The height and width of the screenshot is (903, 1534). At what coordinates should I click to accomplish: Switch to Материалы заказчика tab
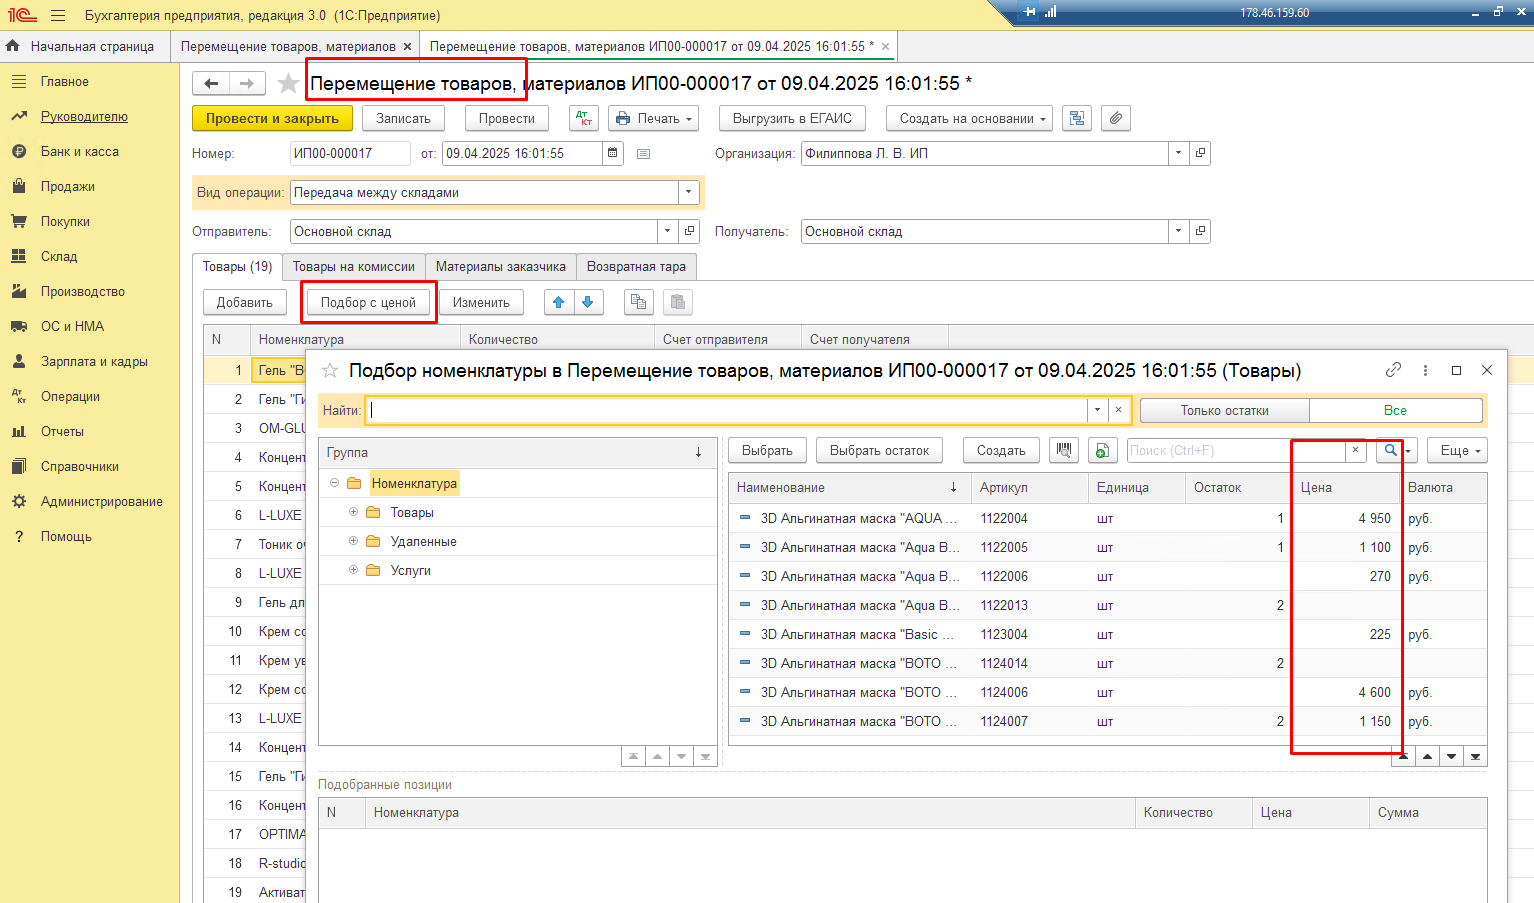(500, 267)
